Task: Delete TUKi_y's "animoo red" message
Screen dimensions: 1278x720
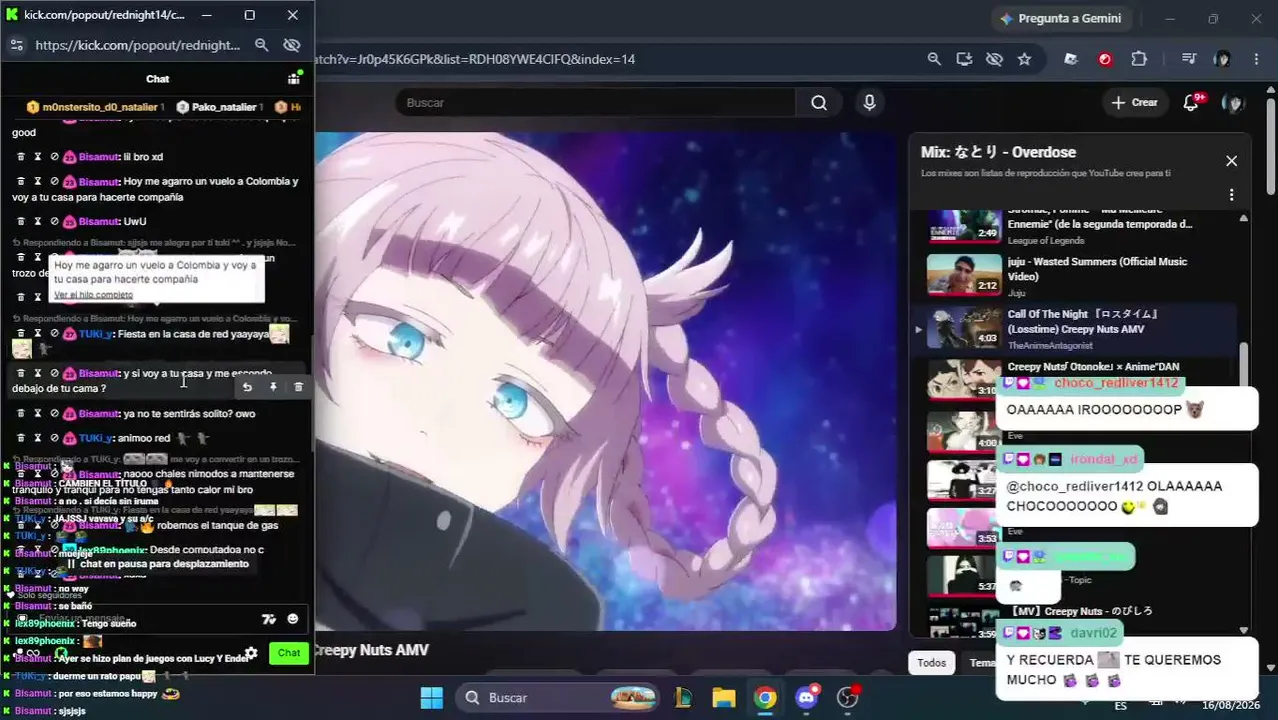Action: 20,438
